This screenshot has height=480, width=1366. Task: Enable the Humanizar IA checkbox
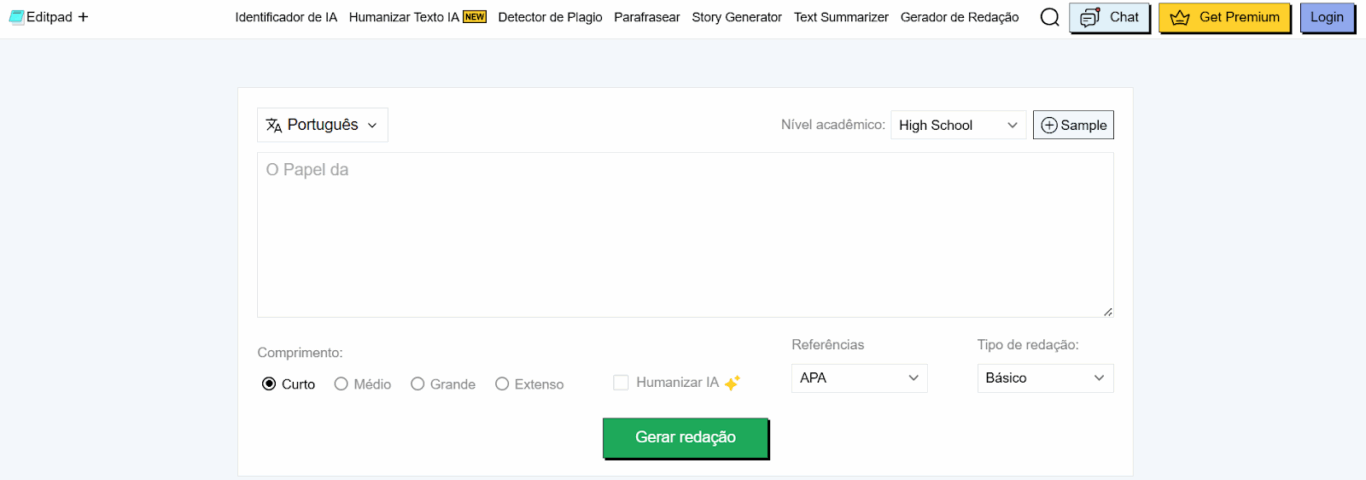[621, 383]
